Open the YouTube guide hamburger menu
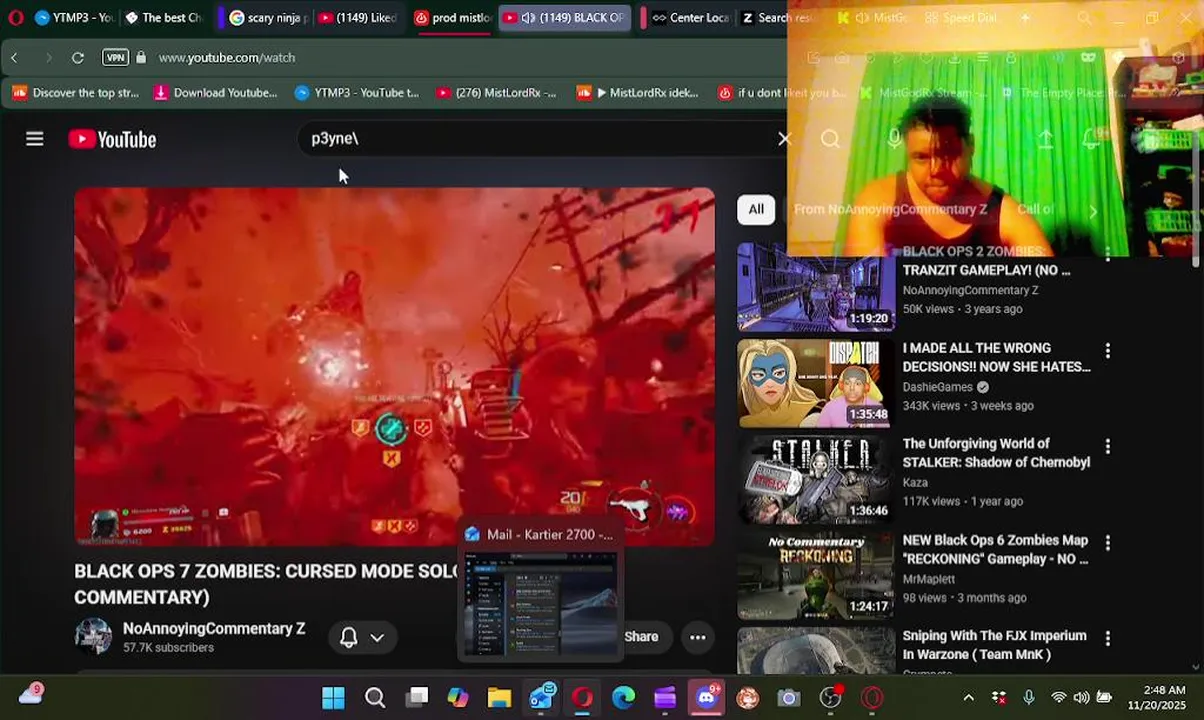The height and width of the screenshot is (720, 1204). 35,139
